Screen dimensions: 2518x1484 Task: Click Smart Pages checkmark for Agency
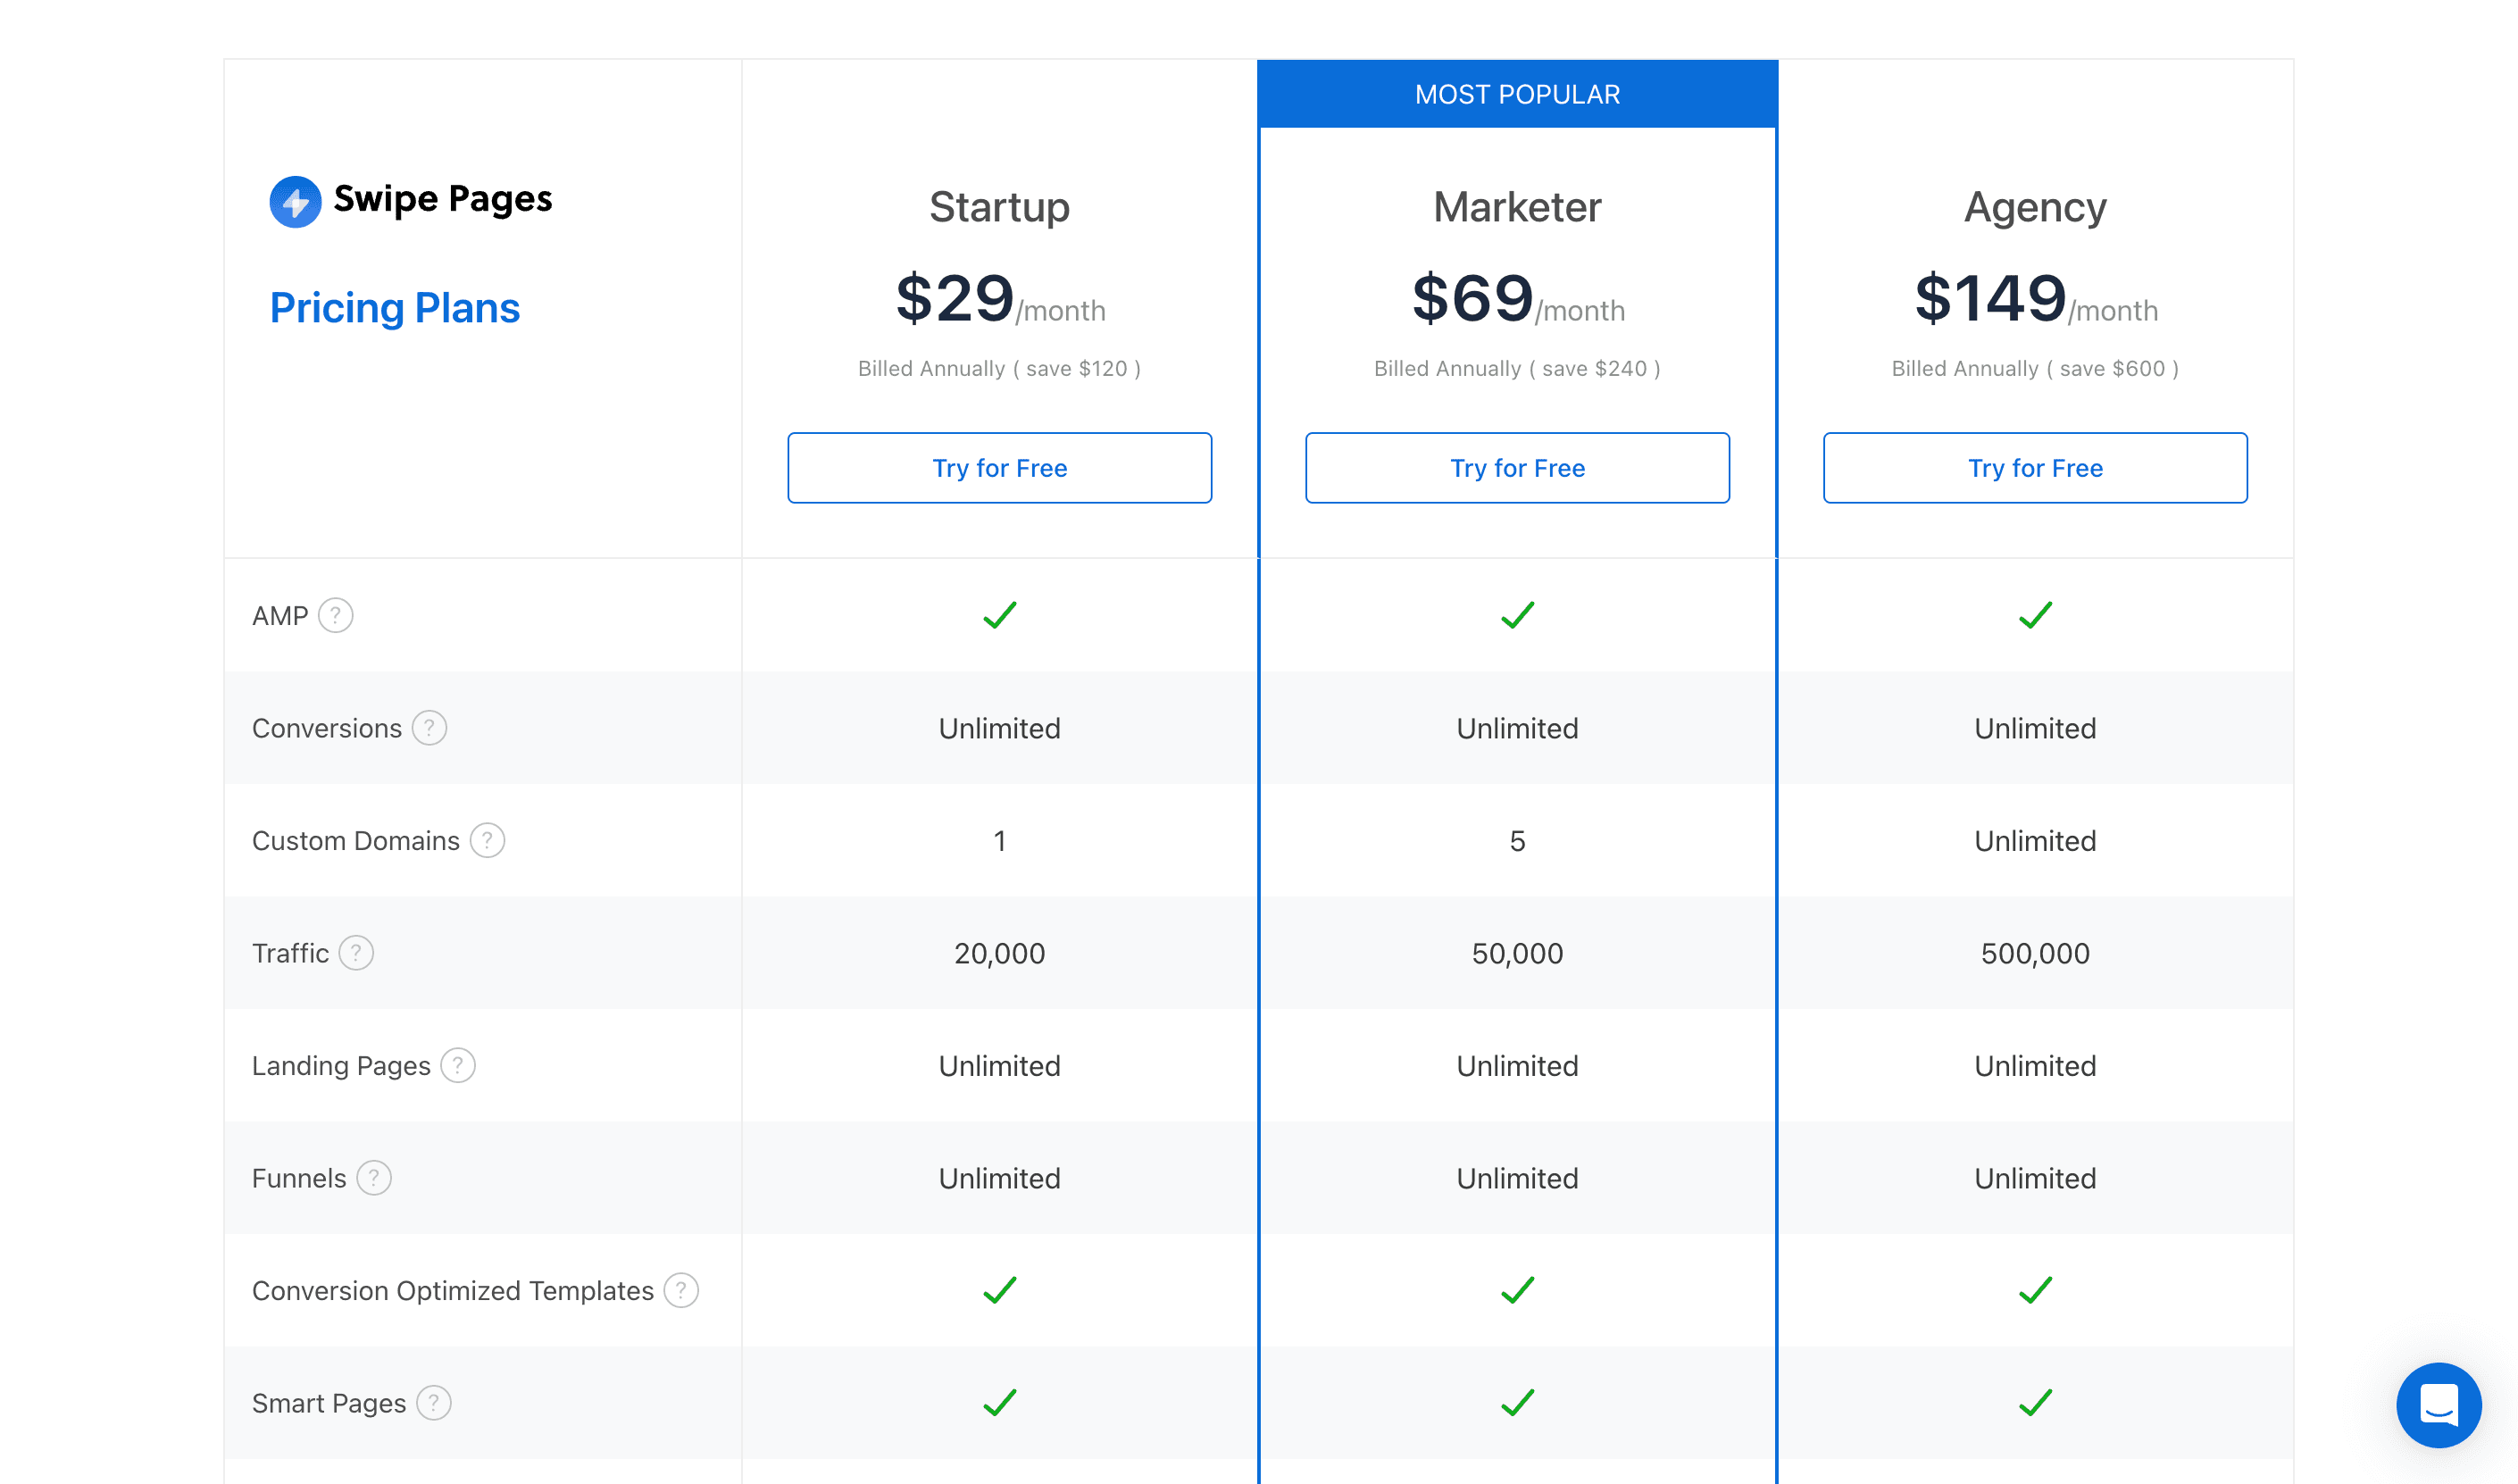coord(2035,1403)
